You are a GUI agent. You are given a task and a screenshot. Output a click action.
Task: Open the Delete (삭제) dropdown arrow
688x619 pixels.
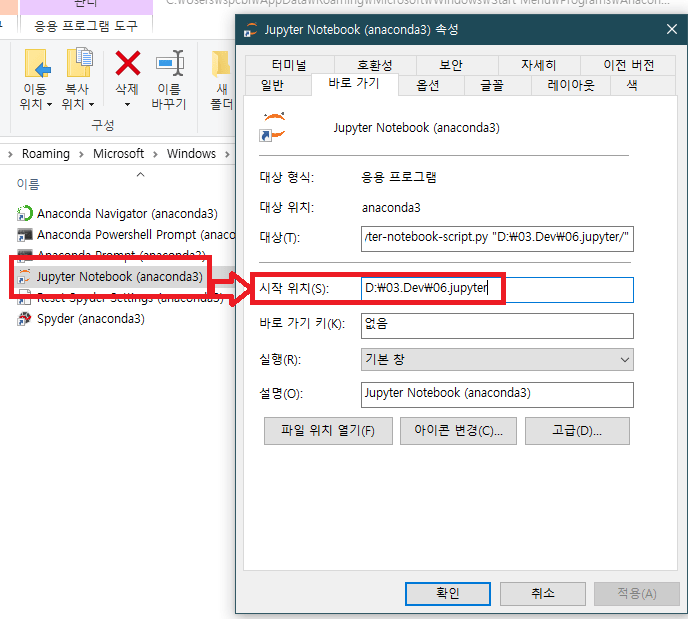[x=127, y=104]
